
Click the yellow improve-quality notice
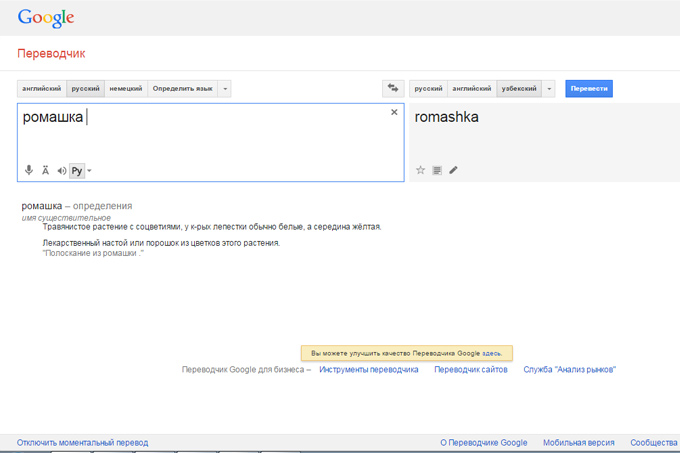pos(407,353)
